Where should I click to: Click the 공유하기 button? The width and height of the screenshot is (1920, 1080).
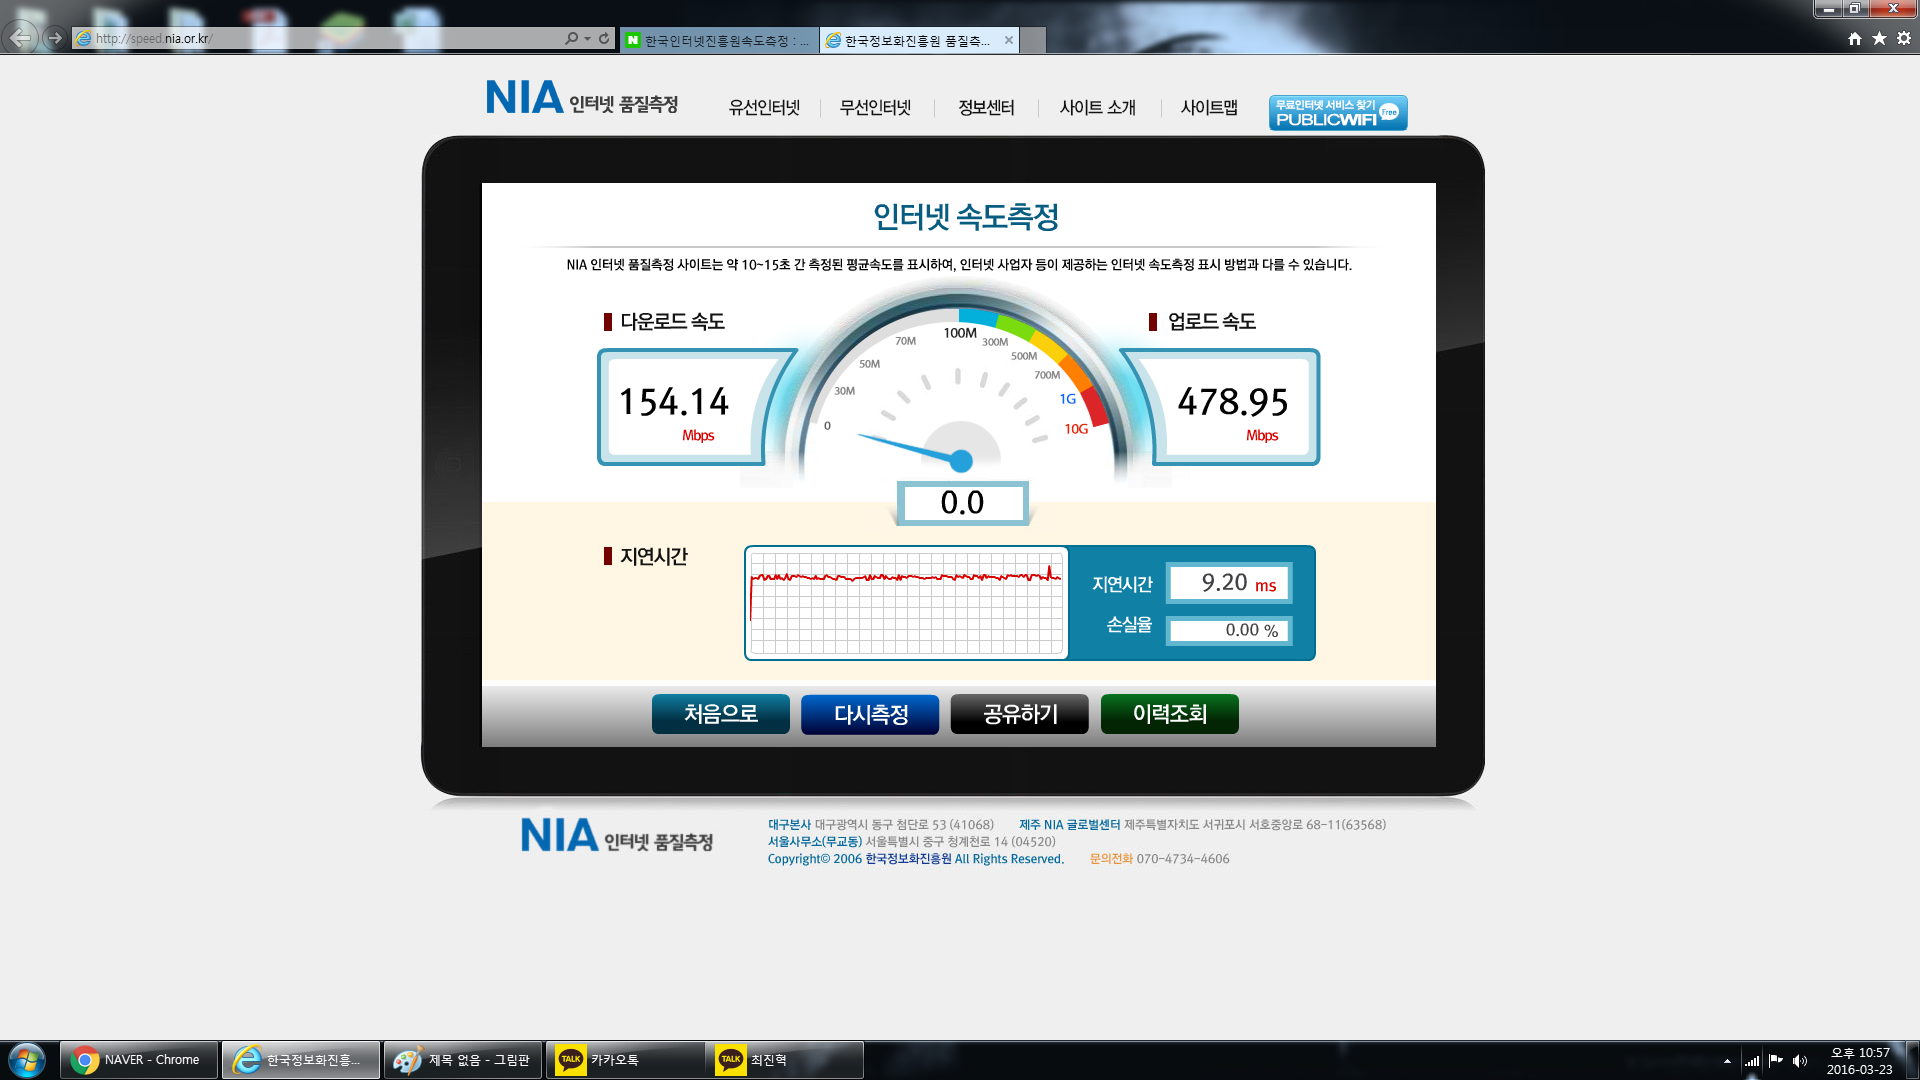click(x=1020, y=714)
